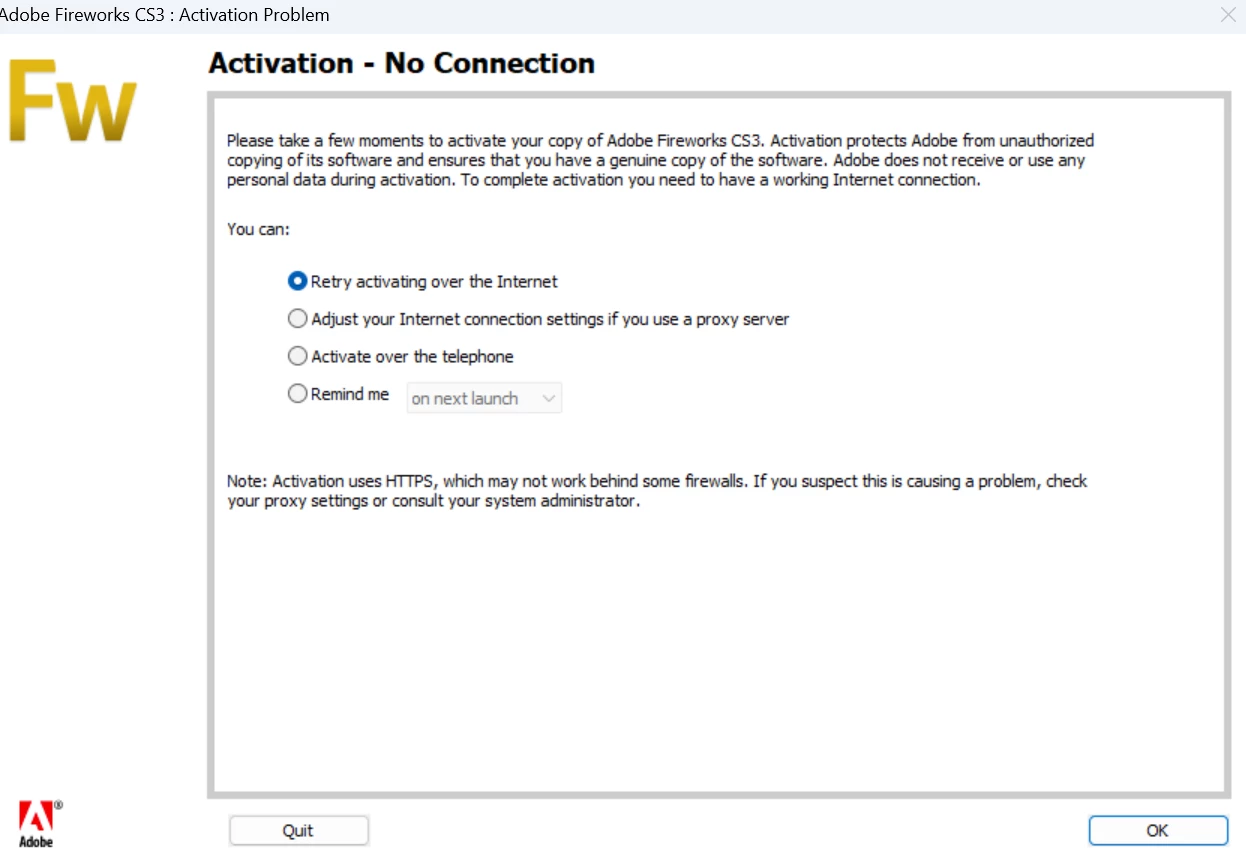
Task: Click the Quit button
Action: click(x=298, y=831)
